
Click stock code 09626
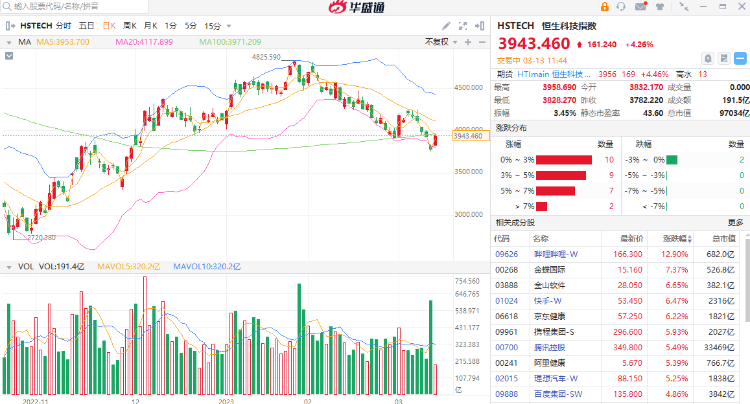507,254
